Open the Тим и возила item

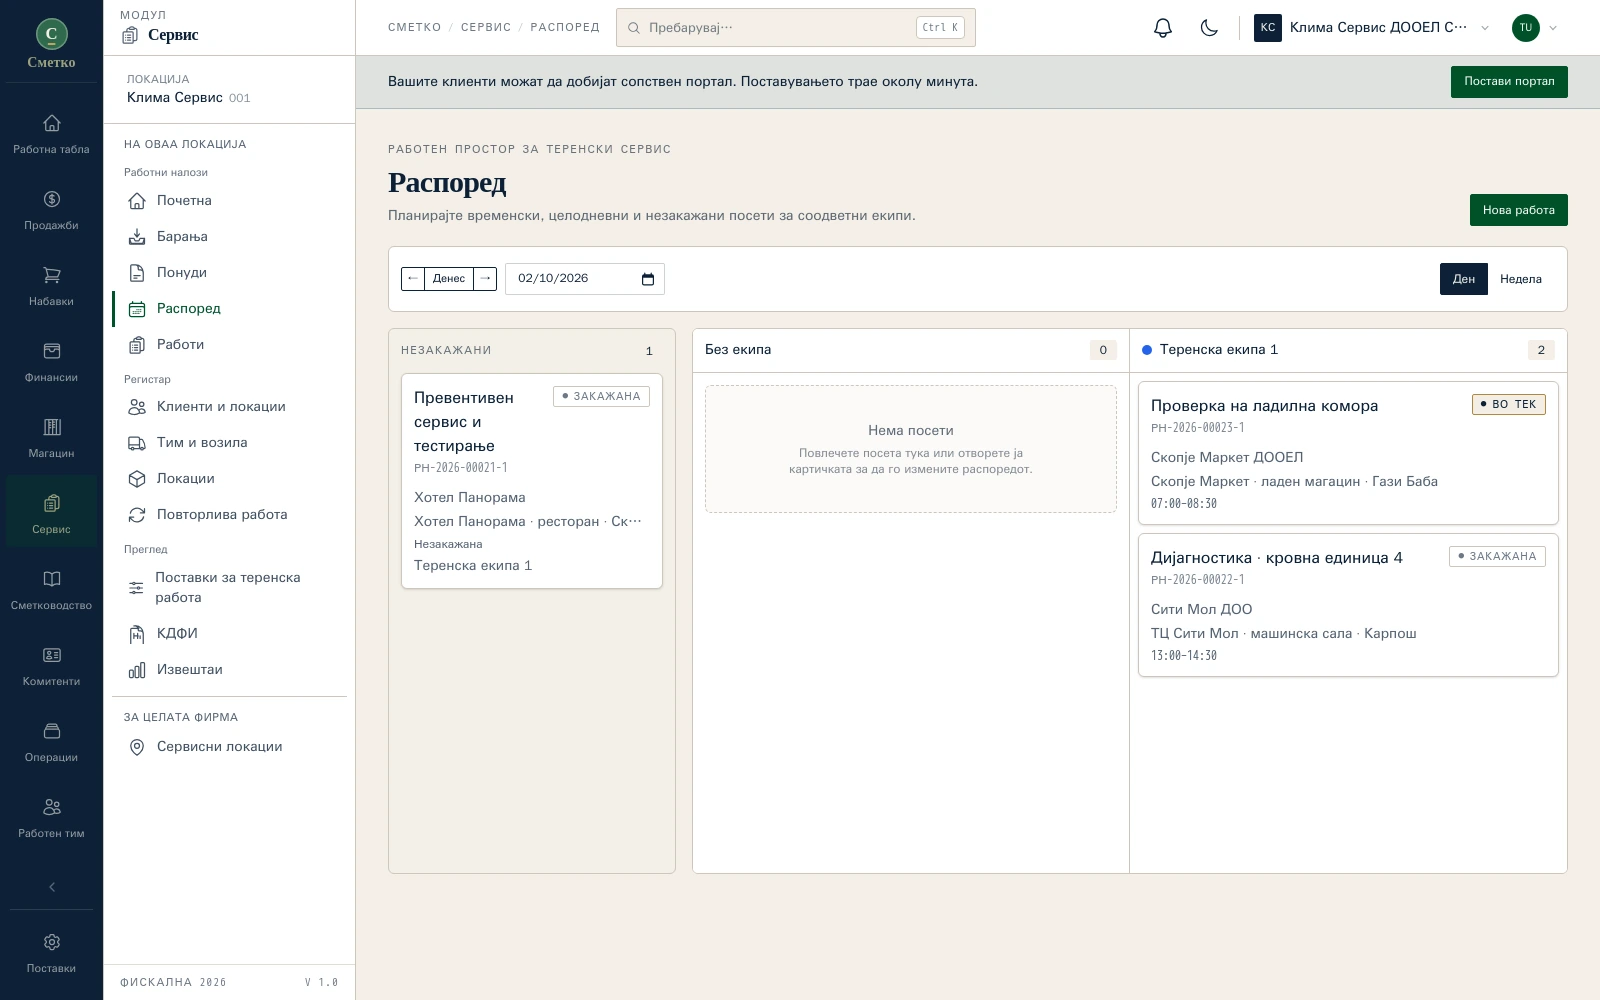(229, 443)
